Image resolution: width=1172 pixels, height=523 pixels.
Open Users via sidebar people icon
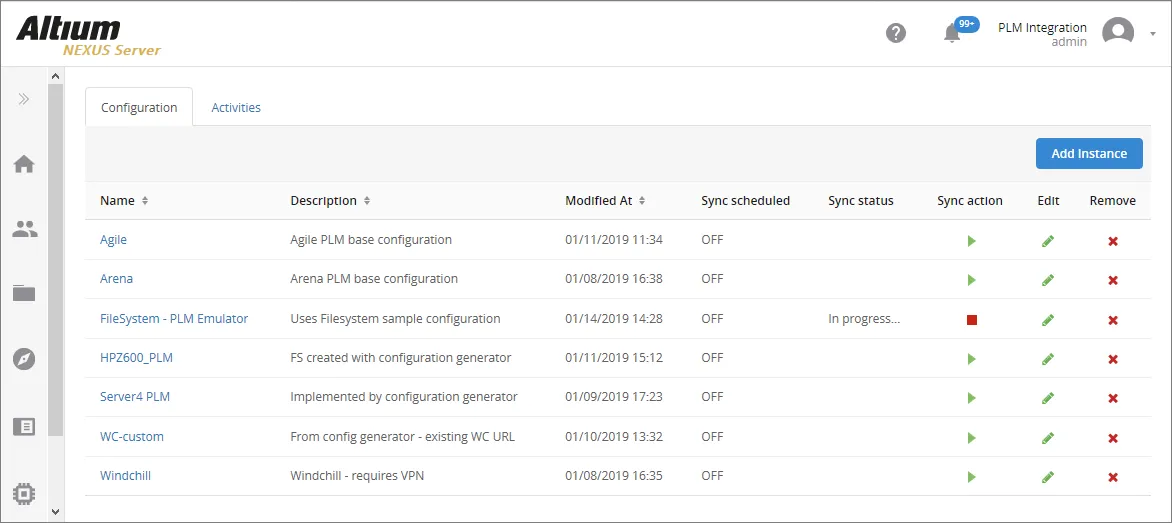coord(24,229)
